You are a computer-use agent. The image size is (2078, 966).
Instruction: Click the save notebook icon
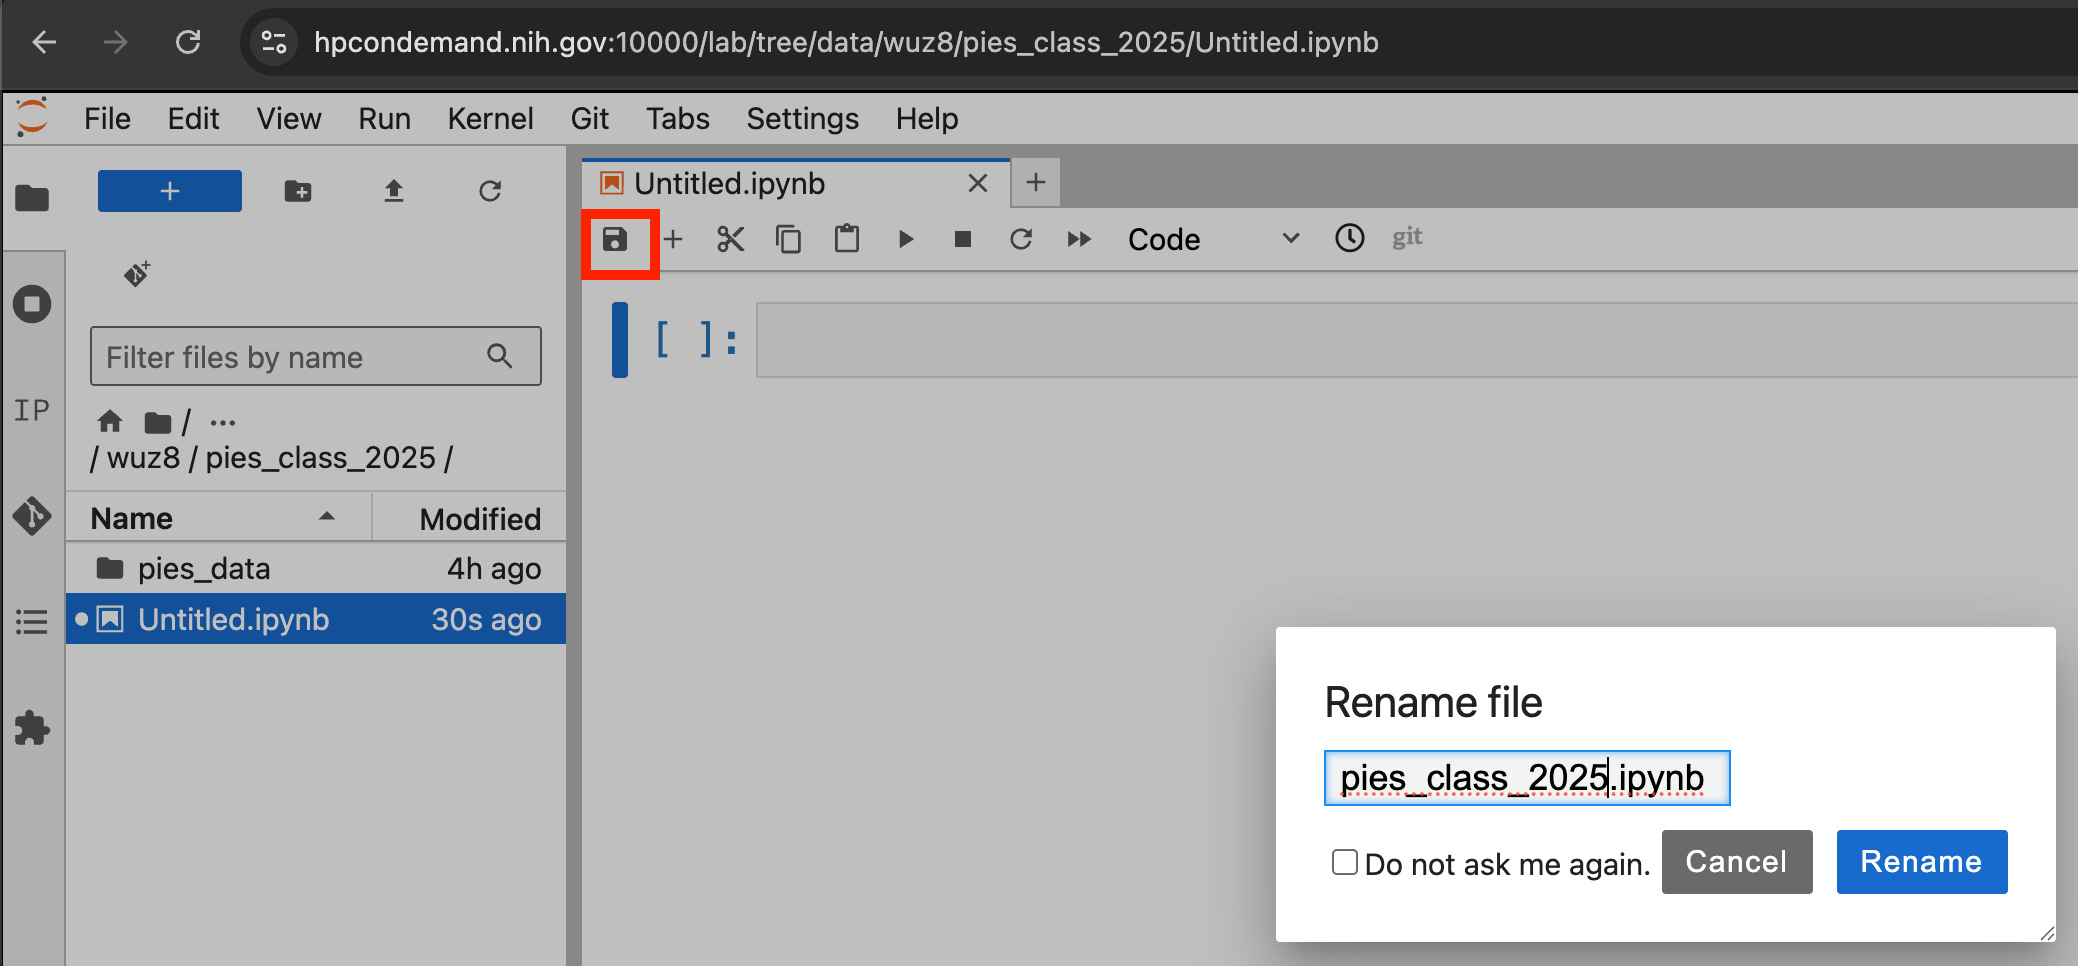(x=615, y=240)
